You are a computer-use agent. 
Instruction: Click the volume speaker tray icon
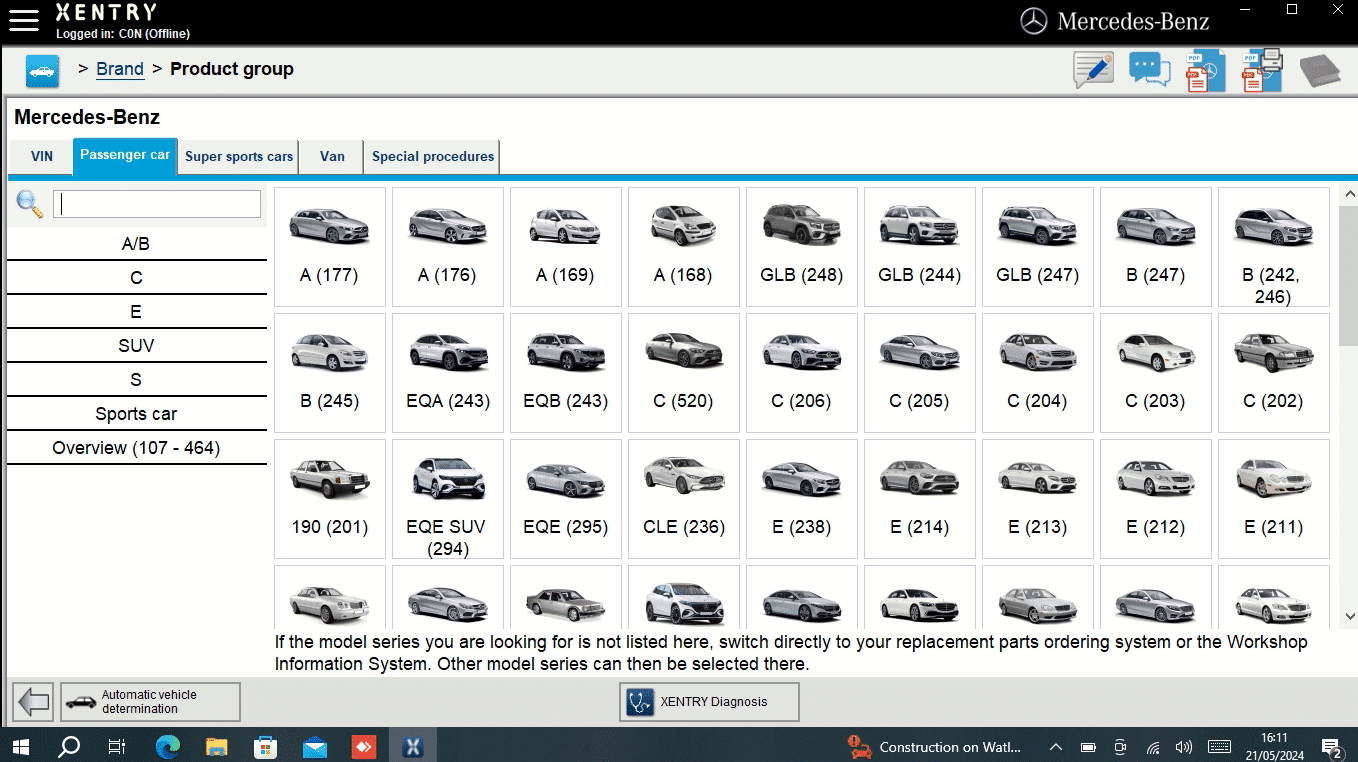point(1184,746)
